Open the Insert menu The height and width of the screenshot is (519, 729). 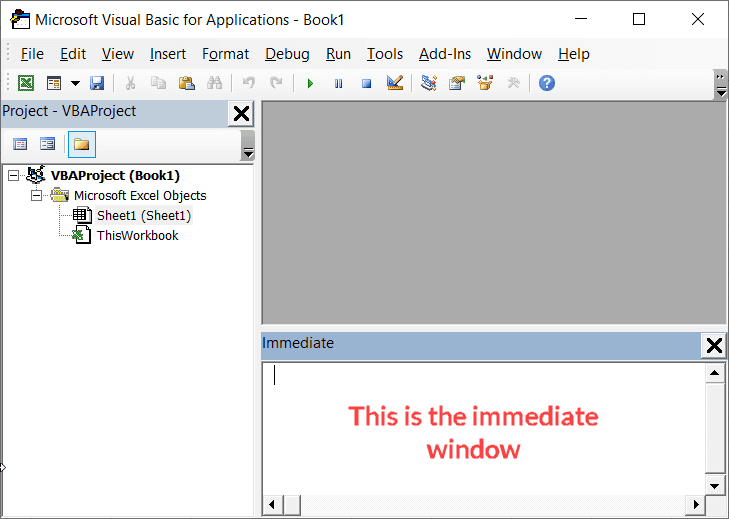click(x=168, y=54)
